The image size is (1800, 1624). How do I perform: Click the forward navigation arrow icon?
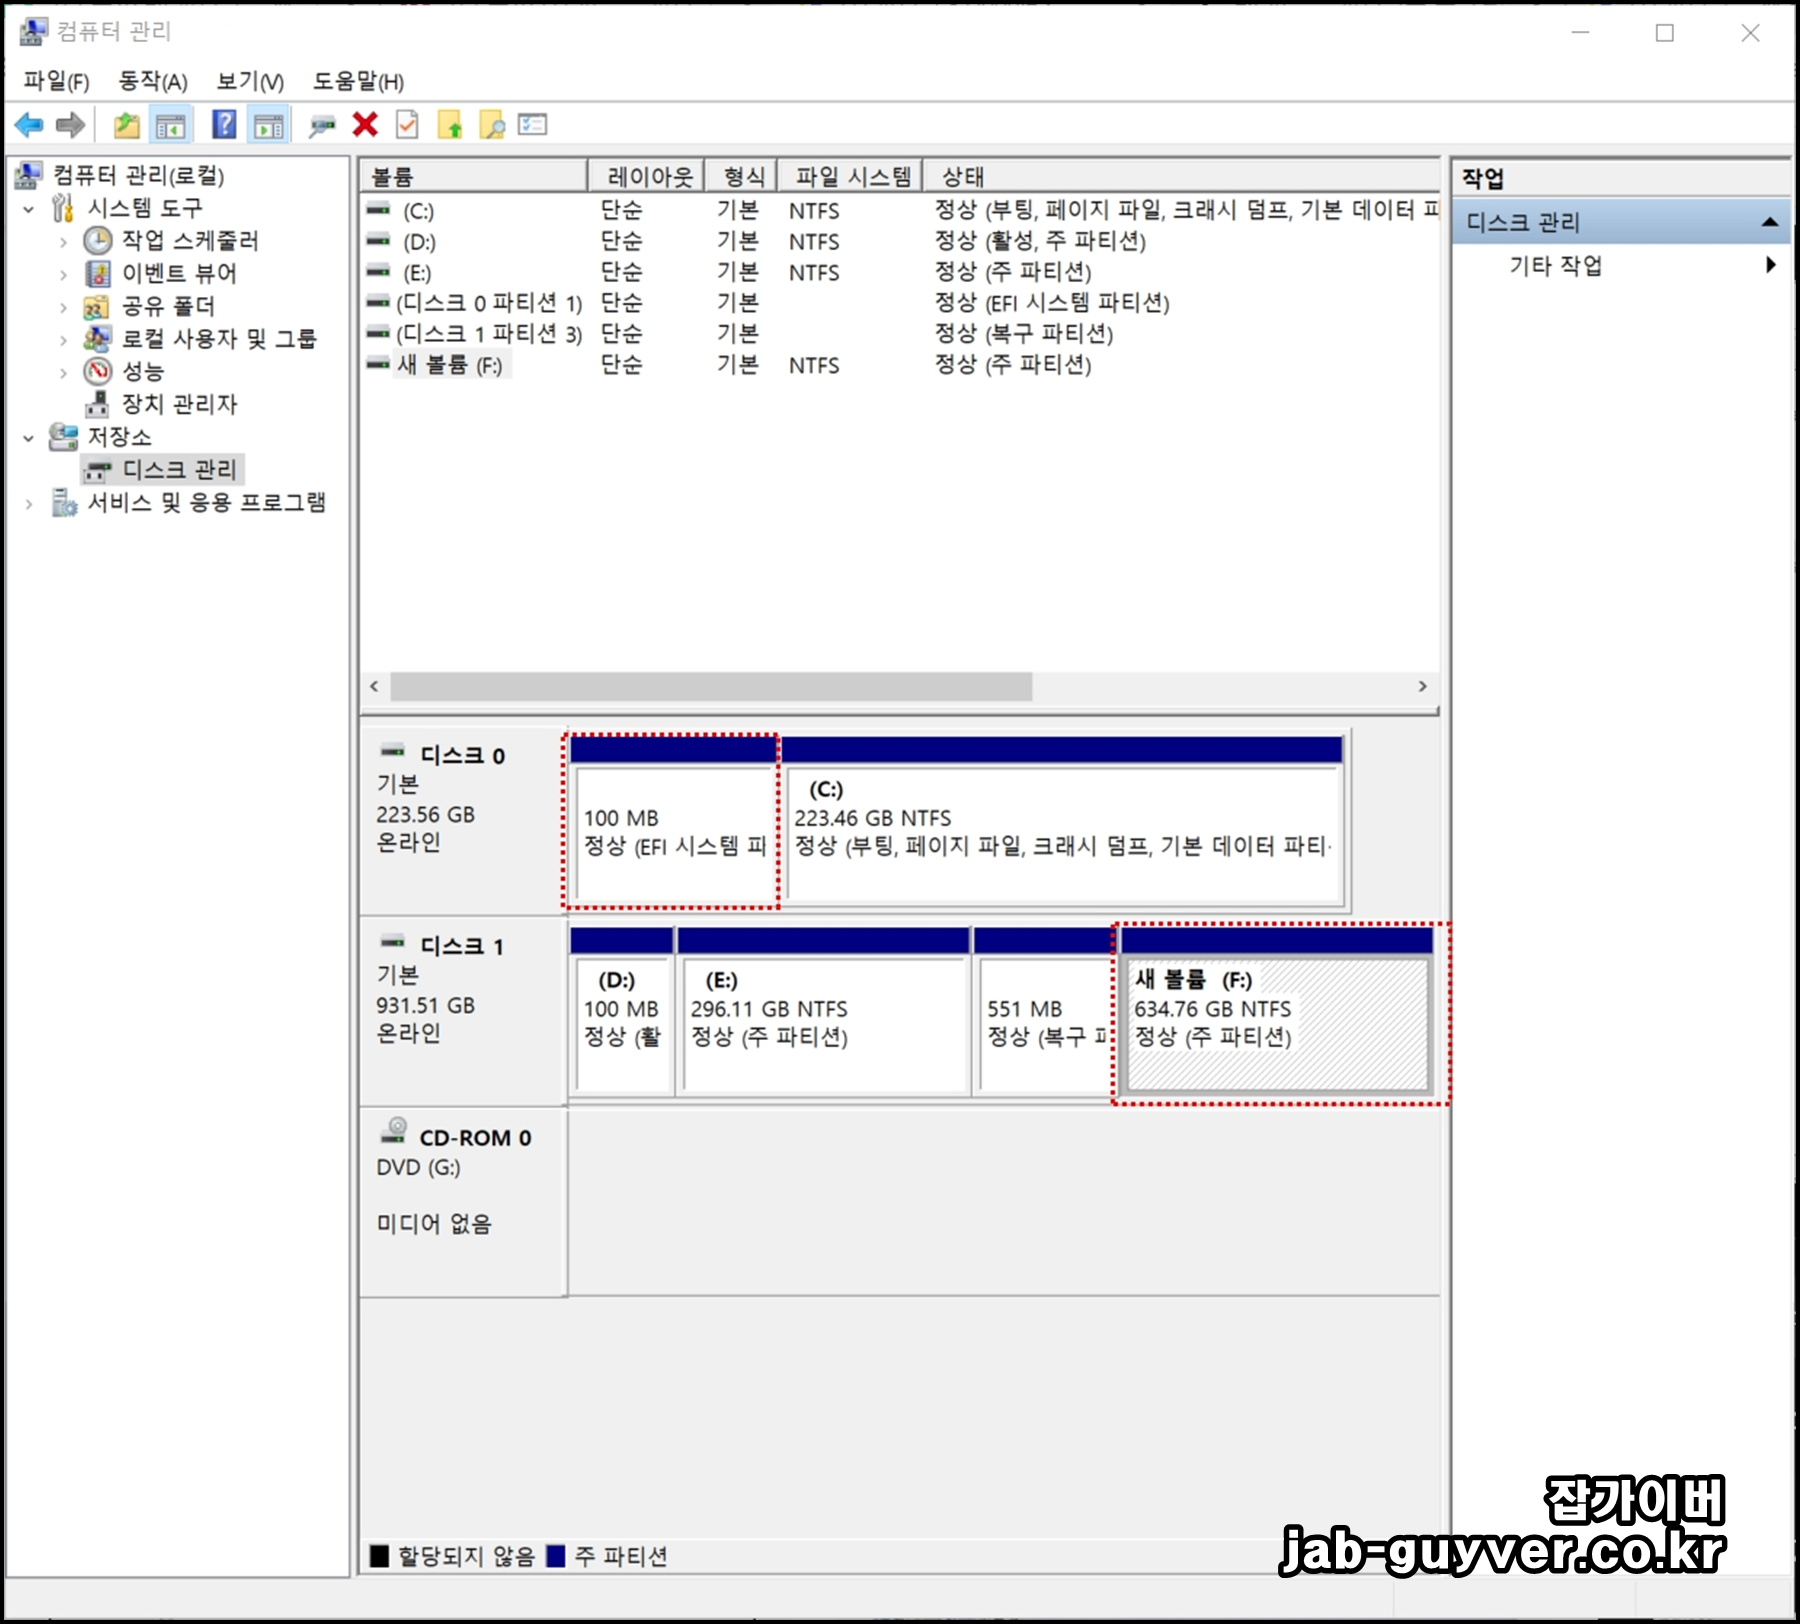point(70,125)
